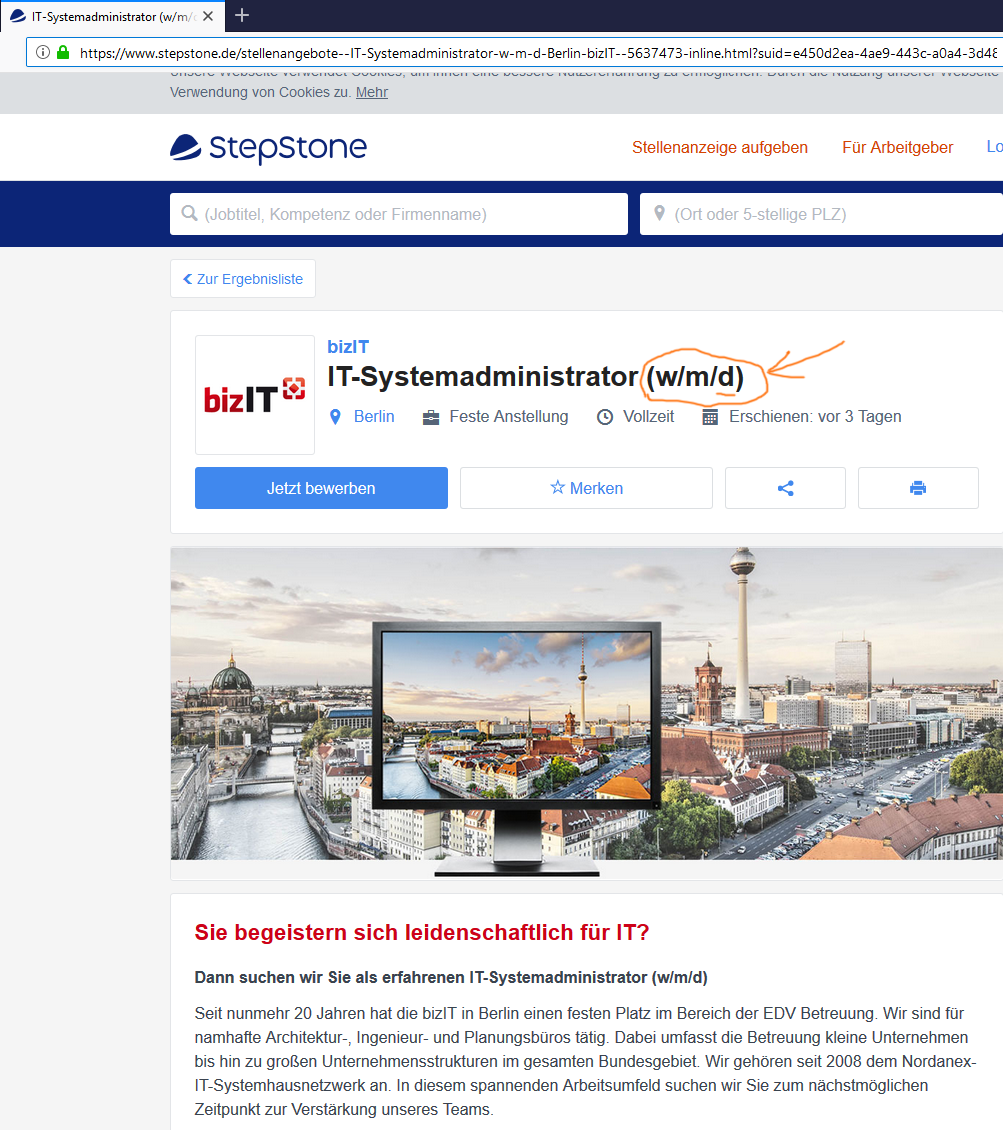Click the Vollzeit text
This screenshot has height=1130, width=1003.
[648, 417]
